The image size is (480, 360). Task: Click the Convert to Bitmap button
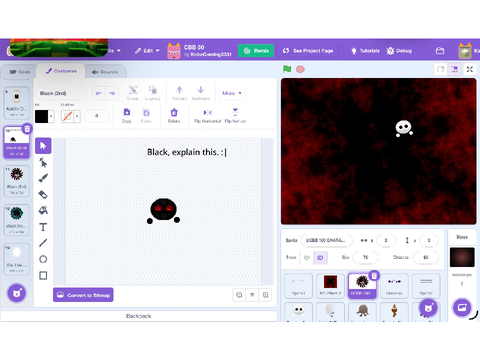pos(83,295)
